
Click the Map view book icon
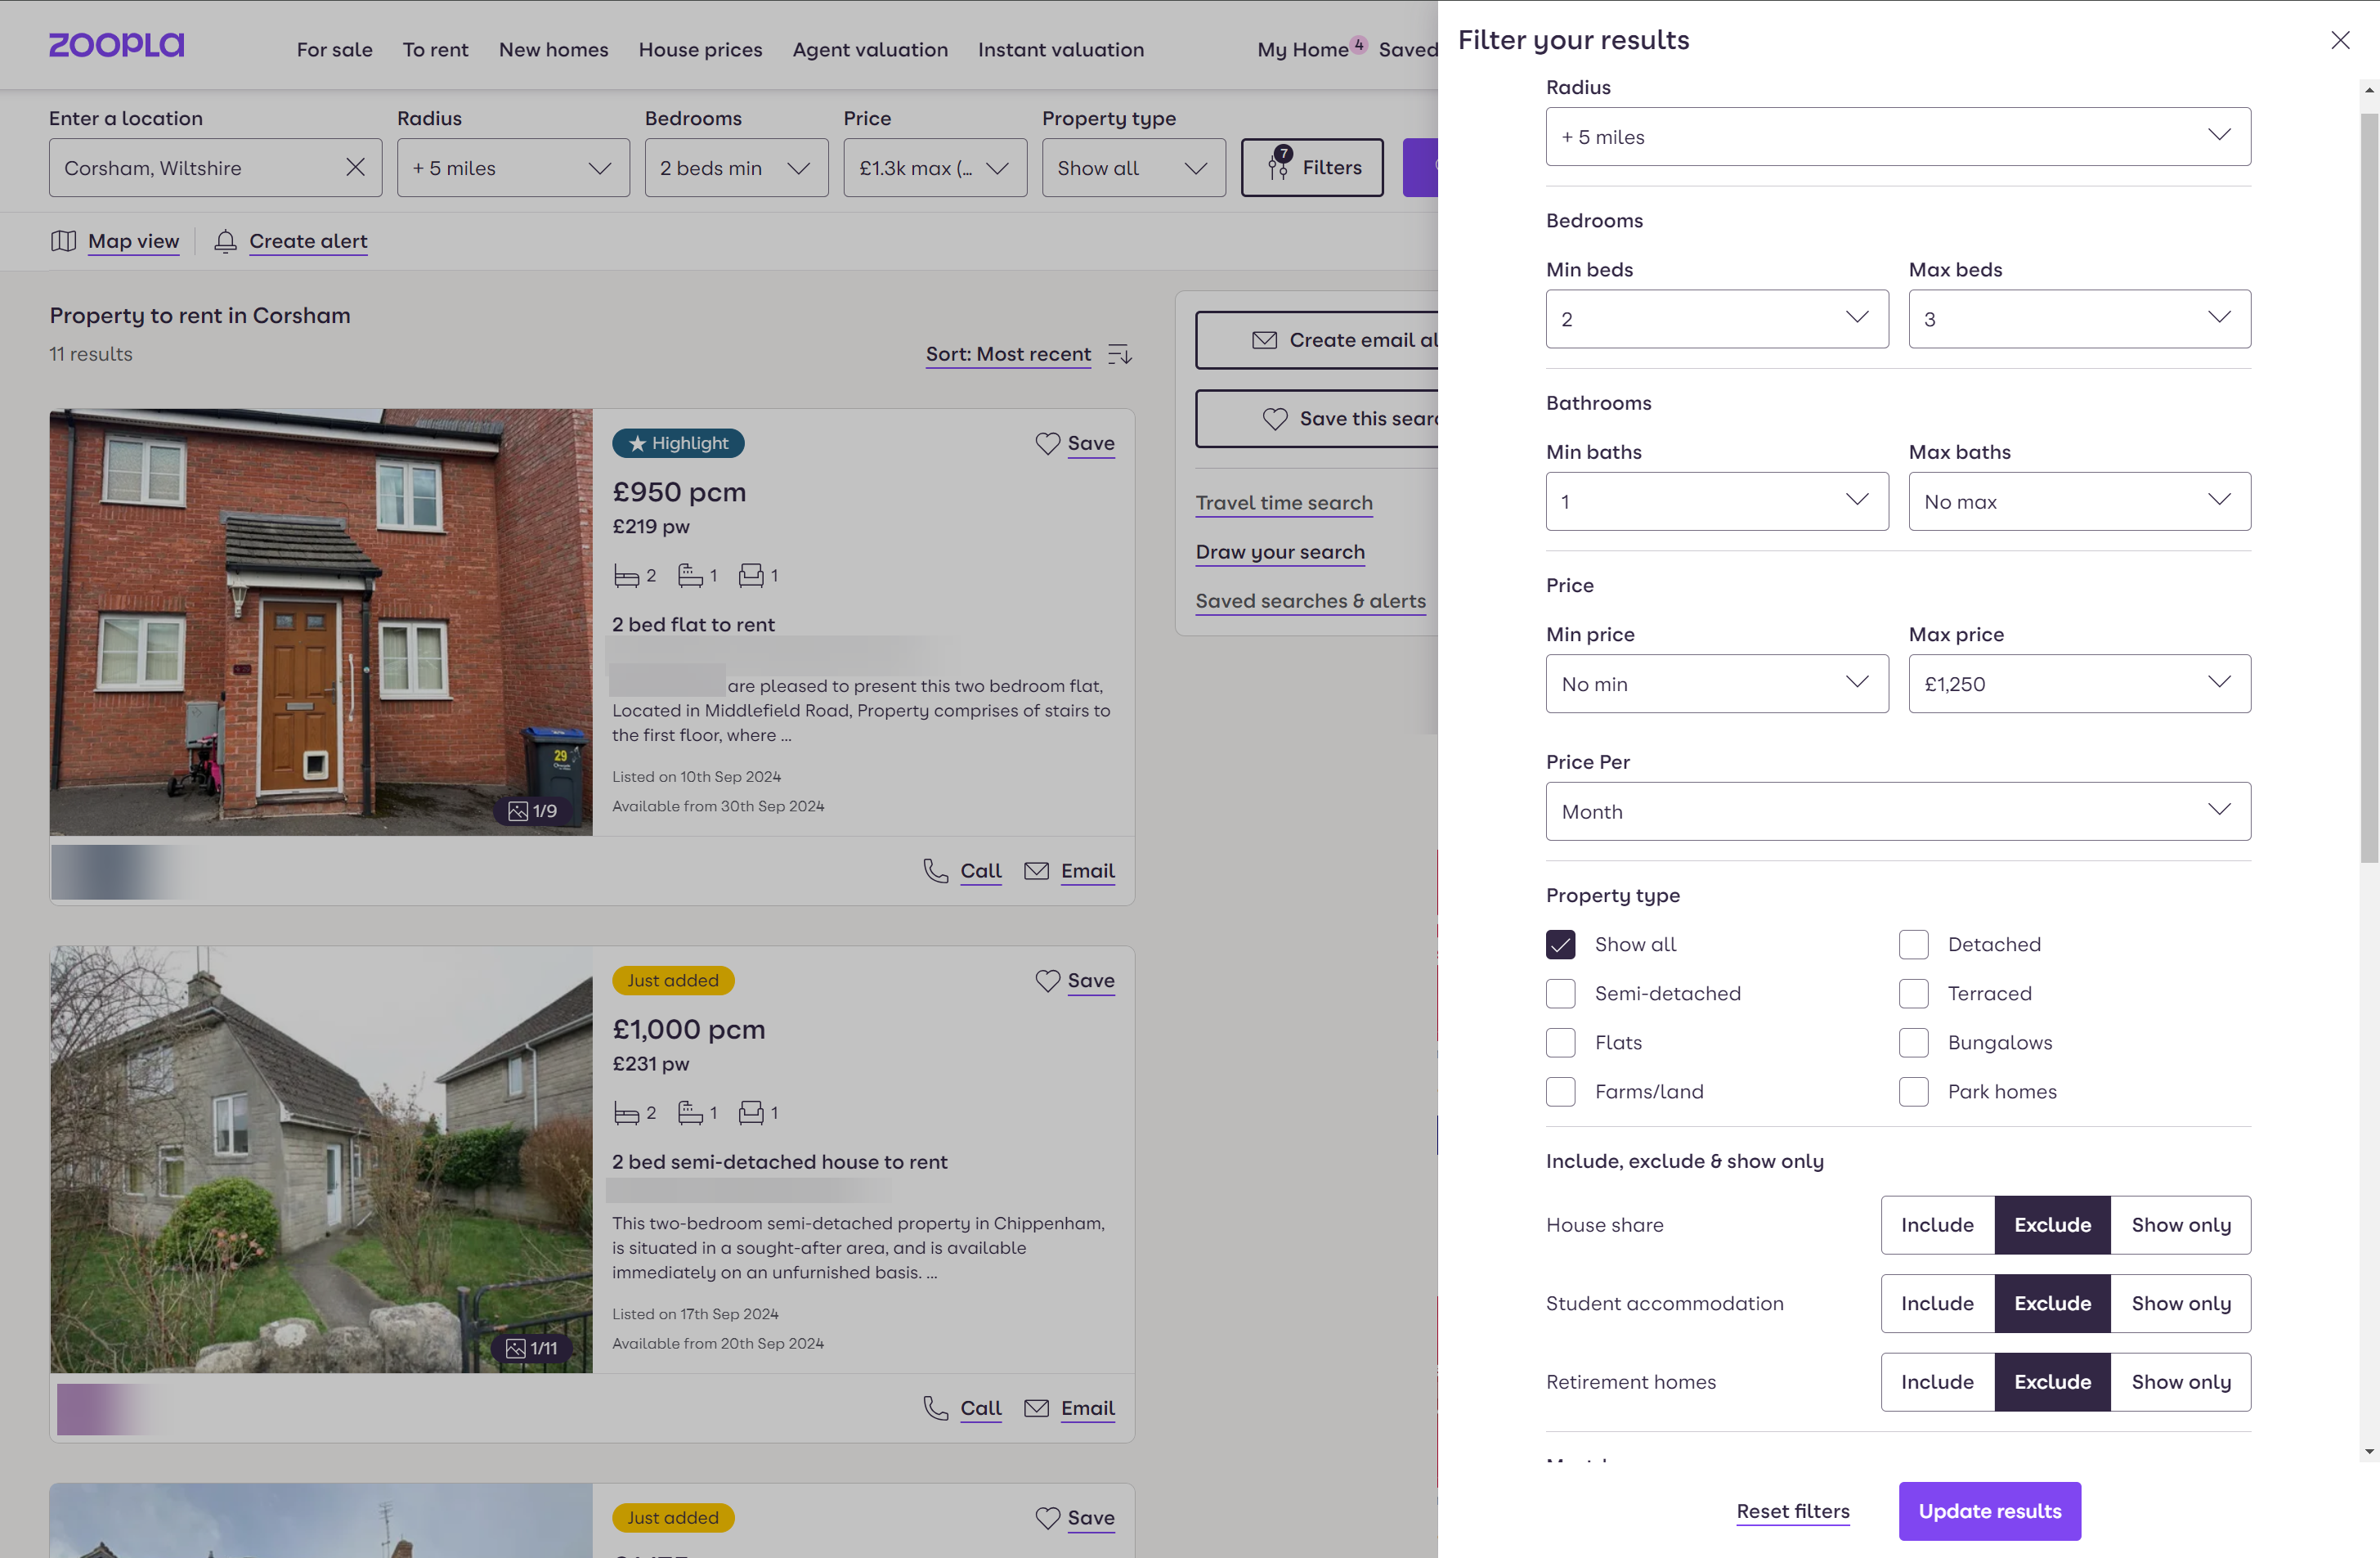tap(64, 241)
